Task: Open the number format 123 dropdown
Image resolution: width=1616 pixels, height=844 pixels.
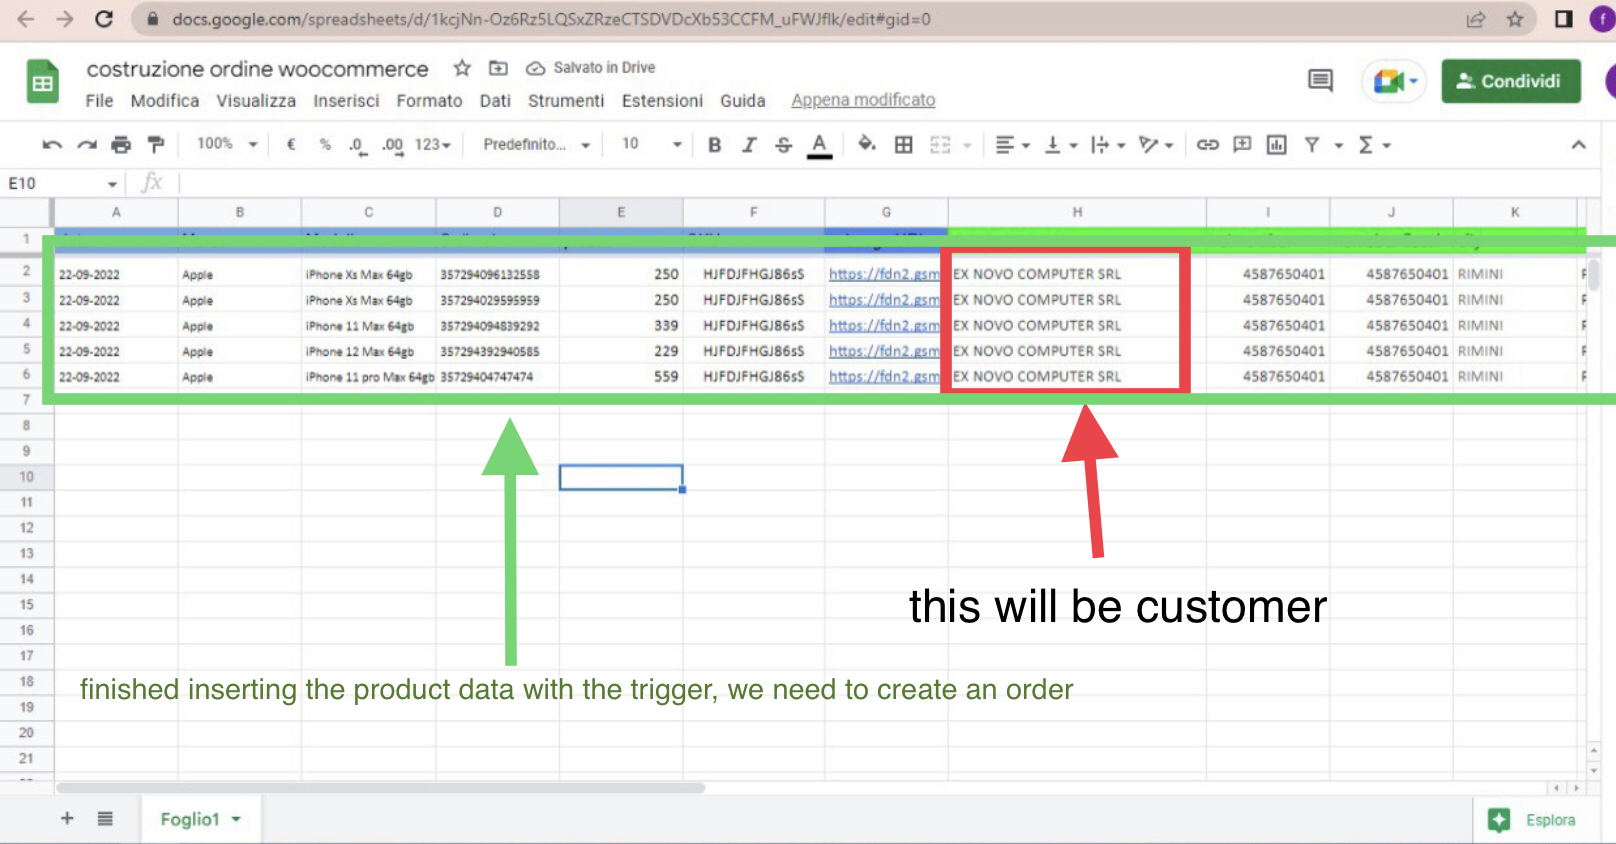Action: point(433,145)
